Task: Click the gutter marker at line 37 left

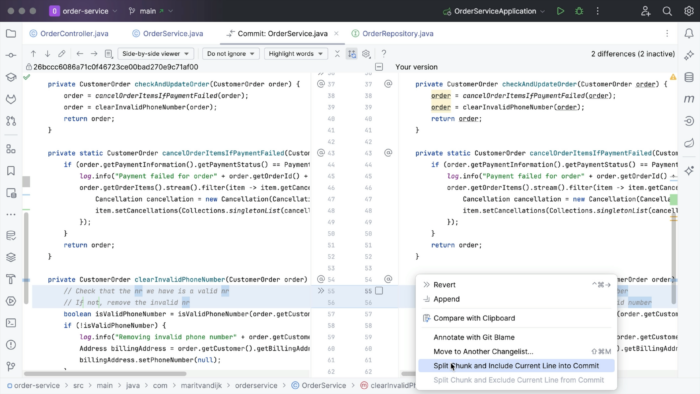Action: click(x=321, y=84)
